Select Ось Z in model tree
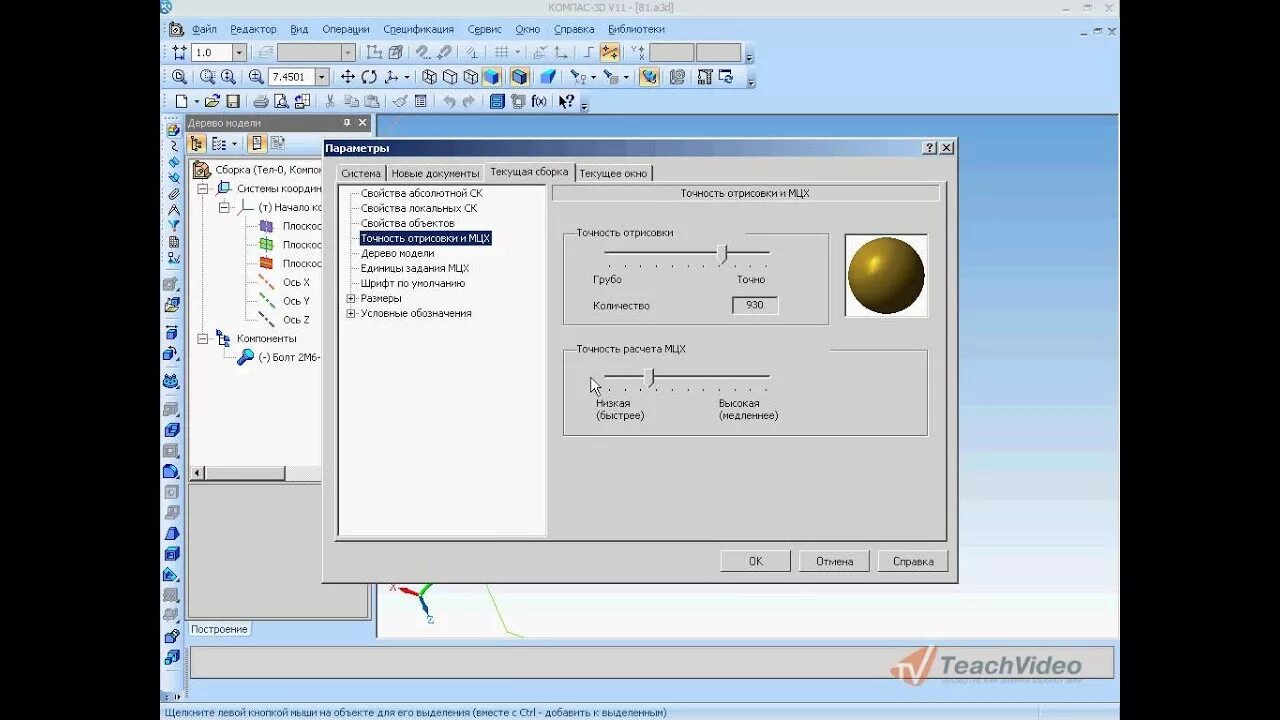 pos(296,320)
